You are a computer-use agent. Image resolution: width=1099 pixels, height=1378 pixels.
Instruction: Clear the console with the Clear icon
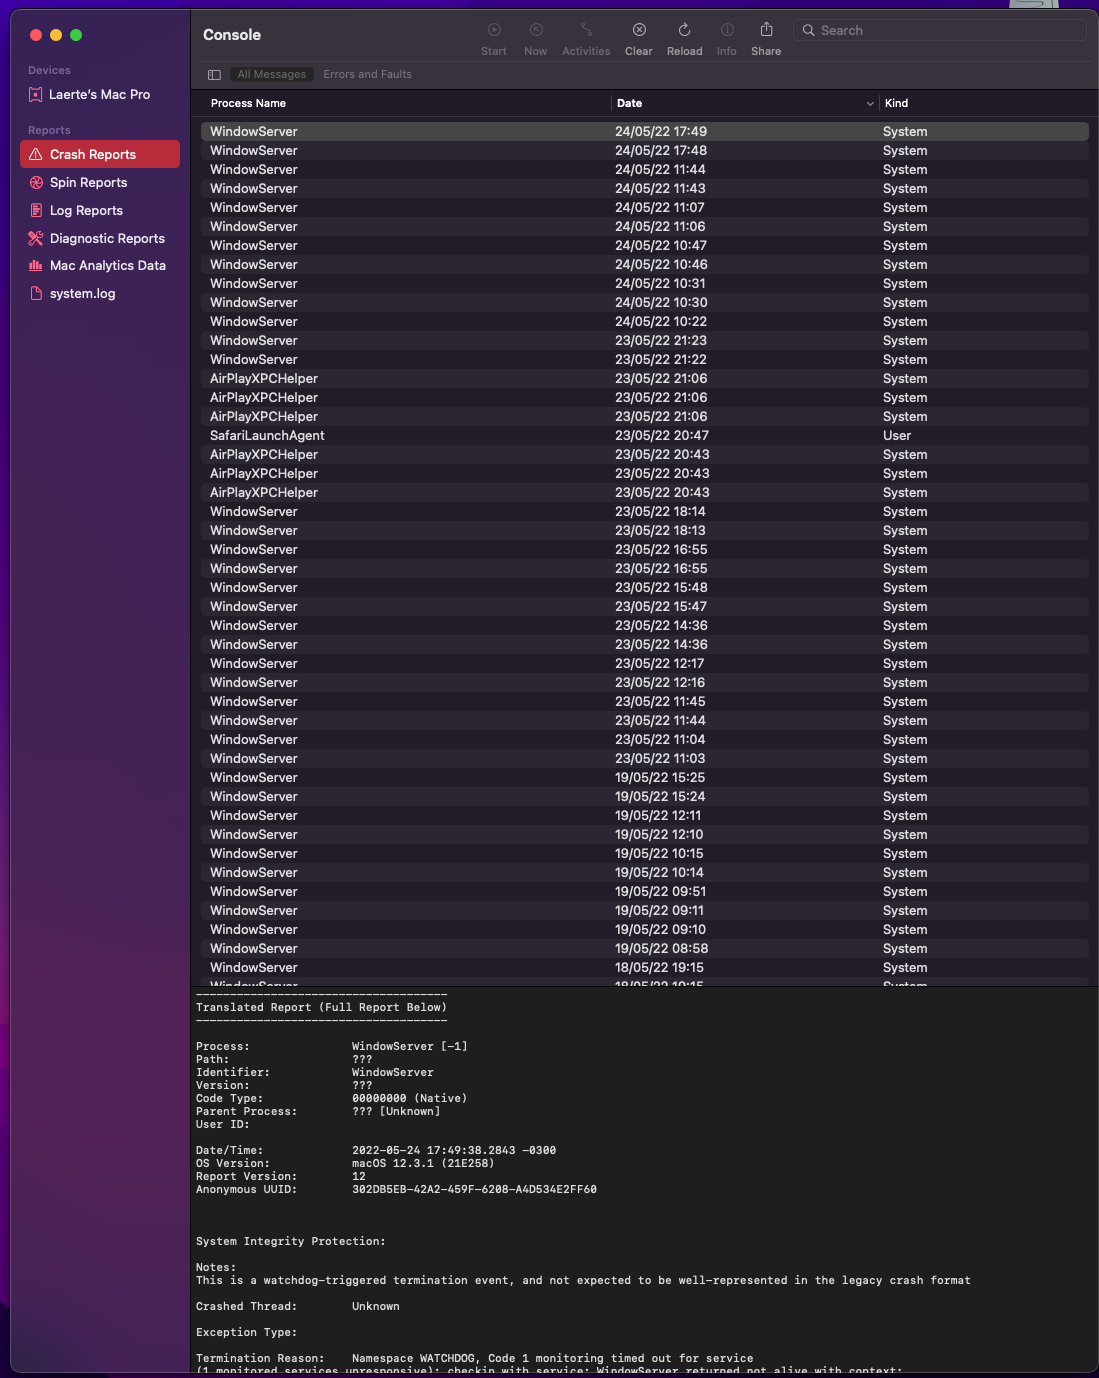639,30
